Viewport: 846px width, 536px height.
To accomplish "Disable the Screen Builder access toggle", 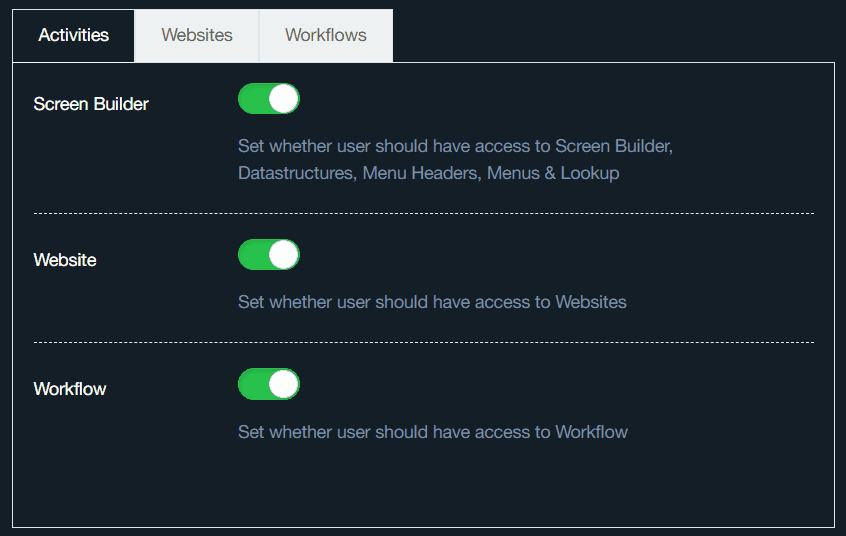I will (268, 99).
